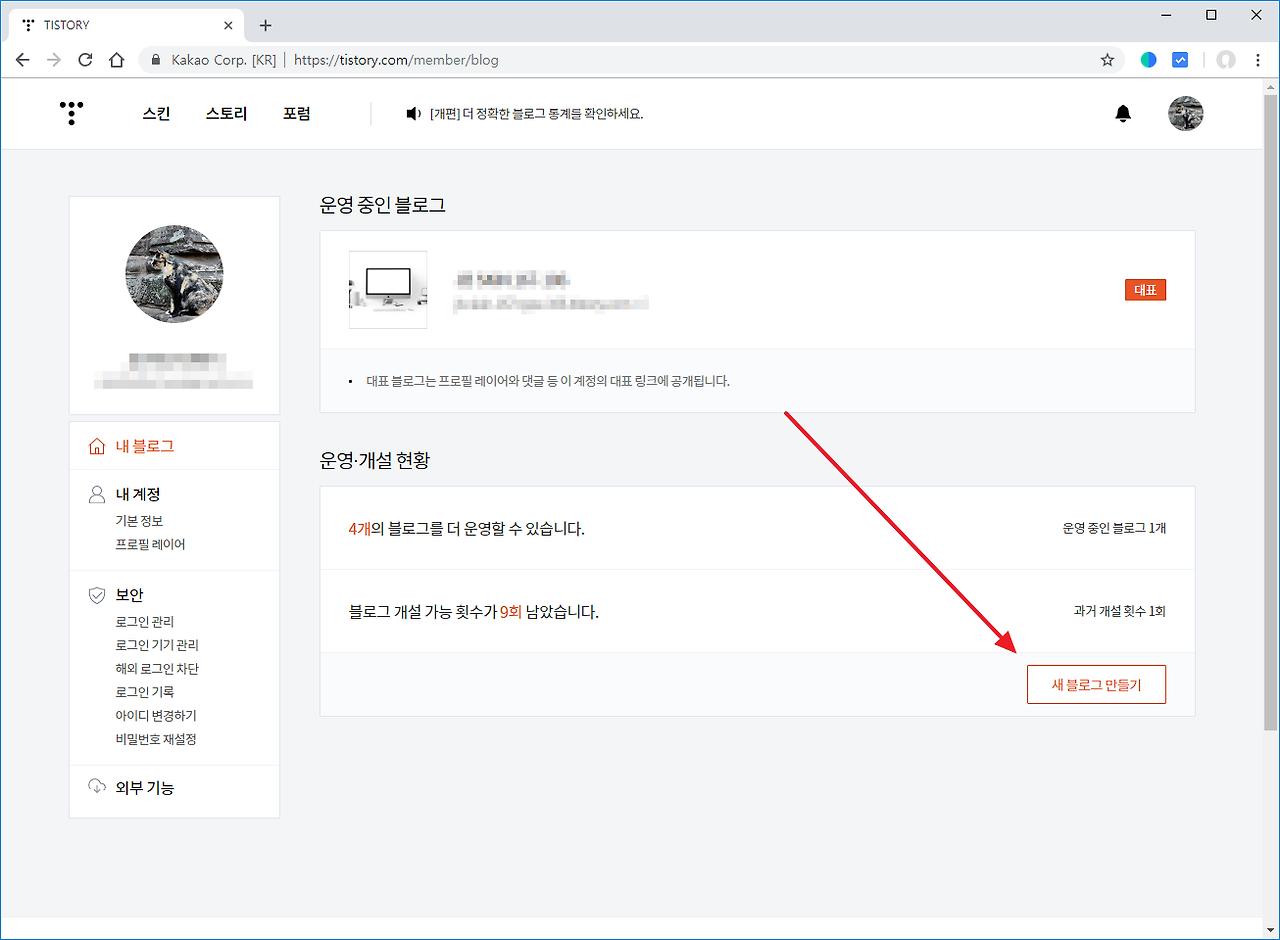
Task: Open Chrome's three-dot menu
Action: click(x=1257, y=60)
